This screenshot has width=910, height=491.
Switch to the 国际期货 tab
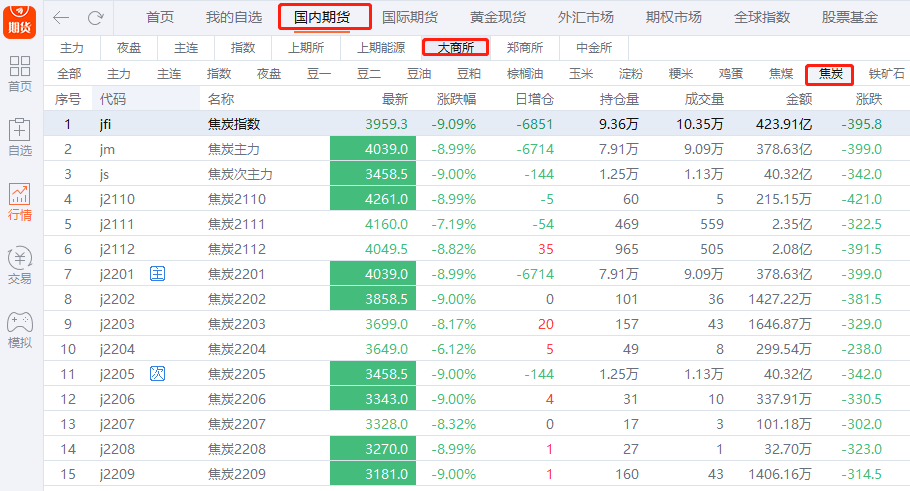[x=410, y=17]
